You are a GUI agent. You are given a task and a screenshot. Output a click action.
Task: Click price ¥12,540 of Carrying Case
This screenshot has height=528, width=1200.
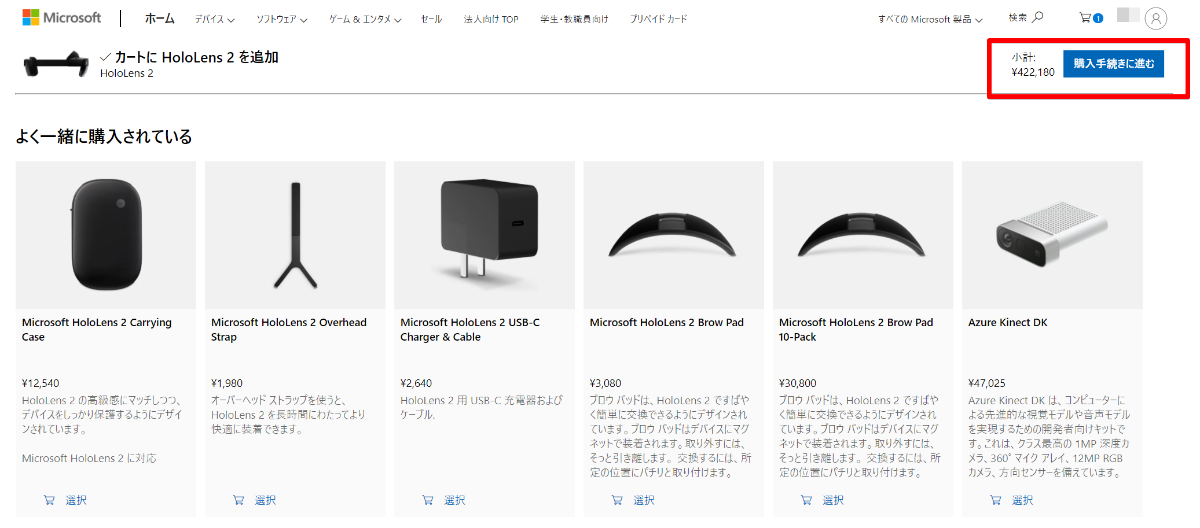pyautogui.click(x=40, y=383)
